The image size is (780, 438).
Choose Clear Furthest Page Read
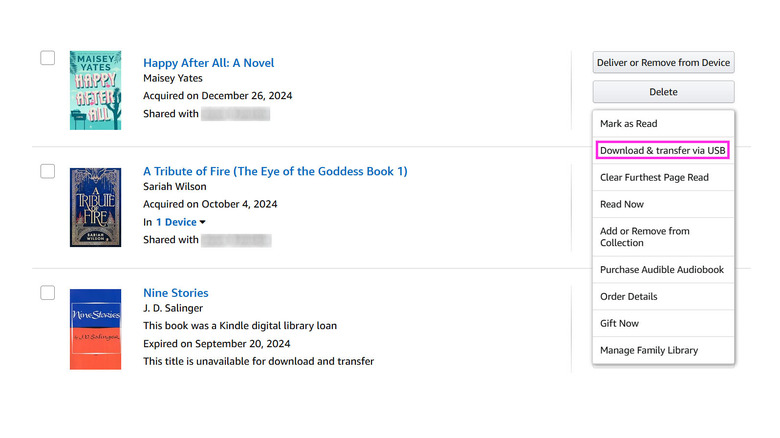(654, 177)
